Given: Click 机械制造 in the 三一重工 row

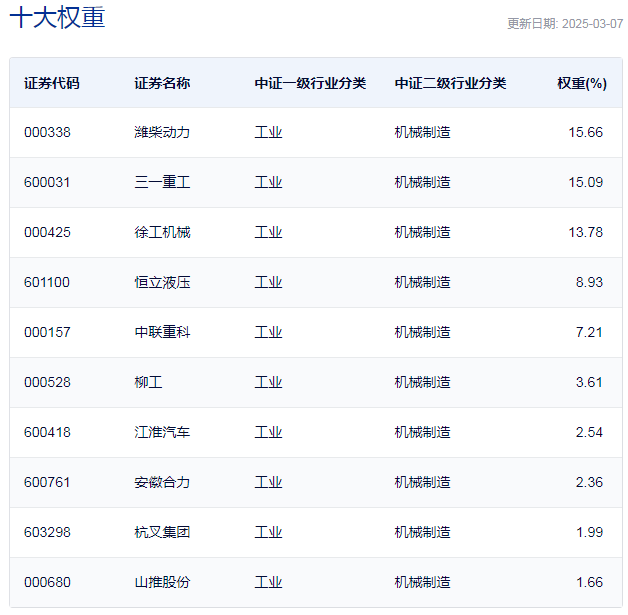Looking at the screenshot, I should pos(423,183).
